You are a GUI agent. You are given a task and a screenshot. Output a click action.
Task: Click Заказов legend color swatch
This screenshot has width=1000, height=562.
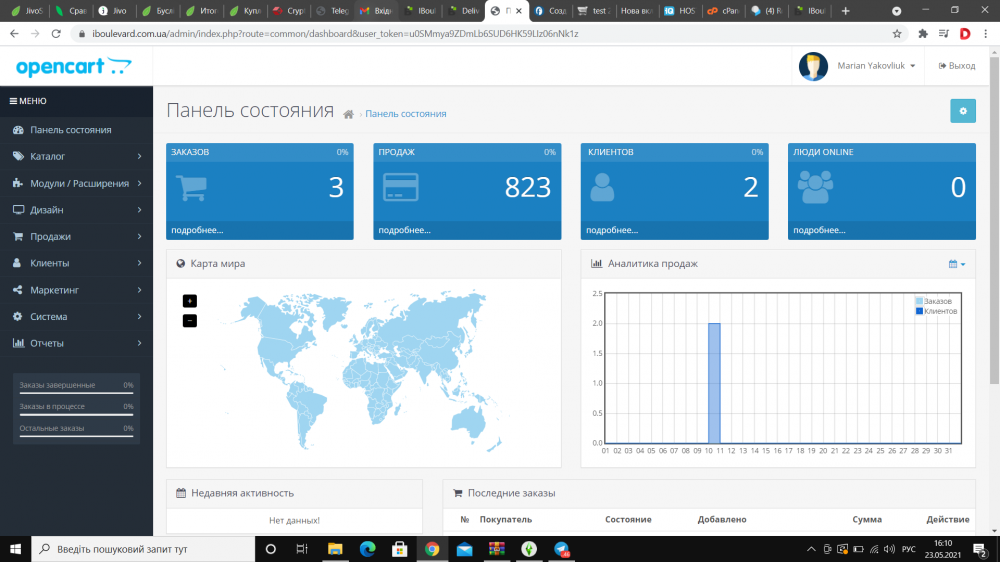(919, 301)
